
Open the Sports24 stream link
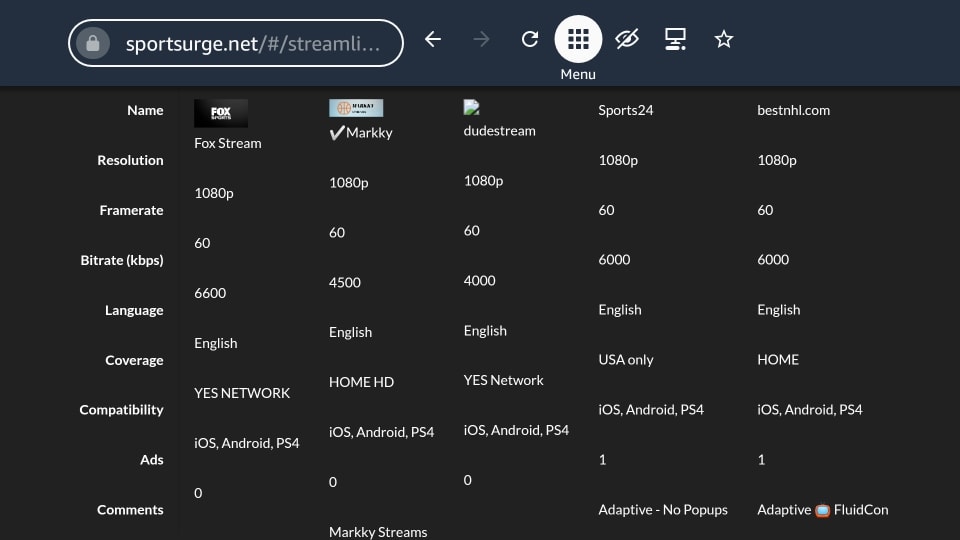coord(626,110)
